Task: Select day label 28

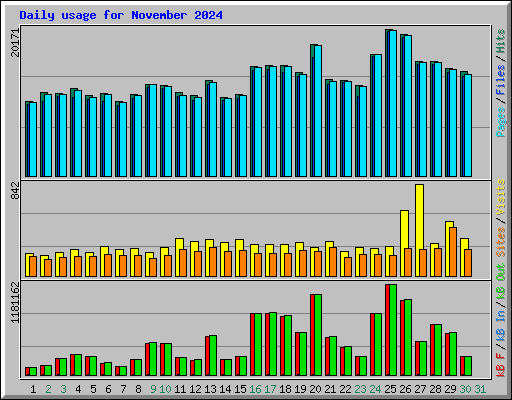Action: point(435,389)
